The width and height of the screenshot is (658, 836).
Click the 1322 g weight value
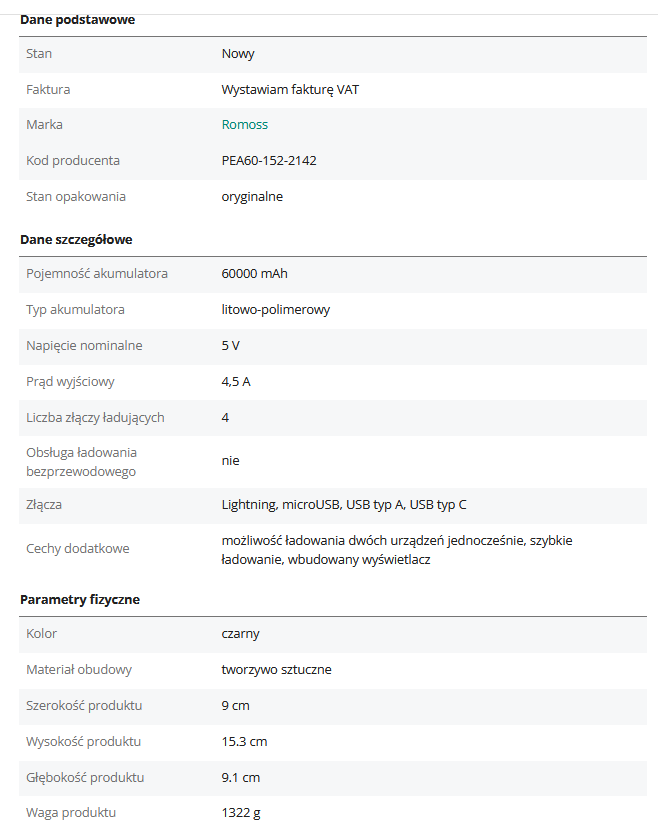[x=241, y=813]
